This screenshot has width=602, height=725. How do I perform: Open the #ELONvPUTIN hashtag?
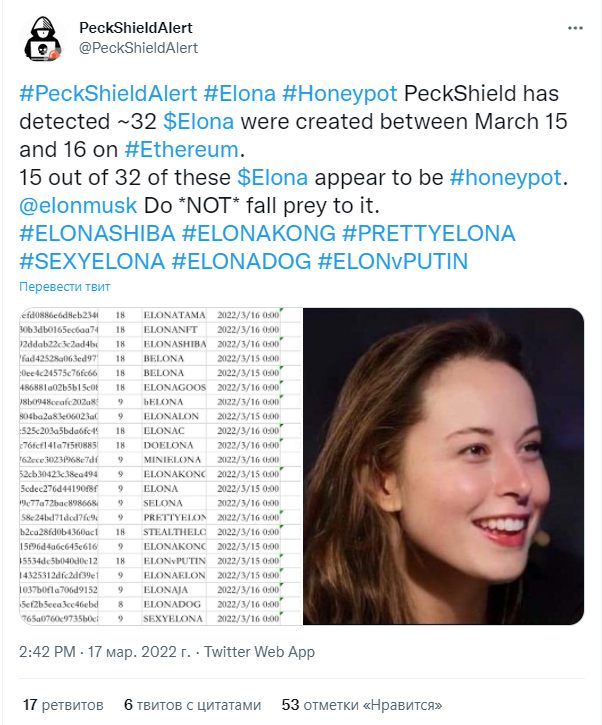pos(393,262)
